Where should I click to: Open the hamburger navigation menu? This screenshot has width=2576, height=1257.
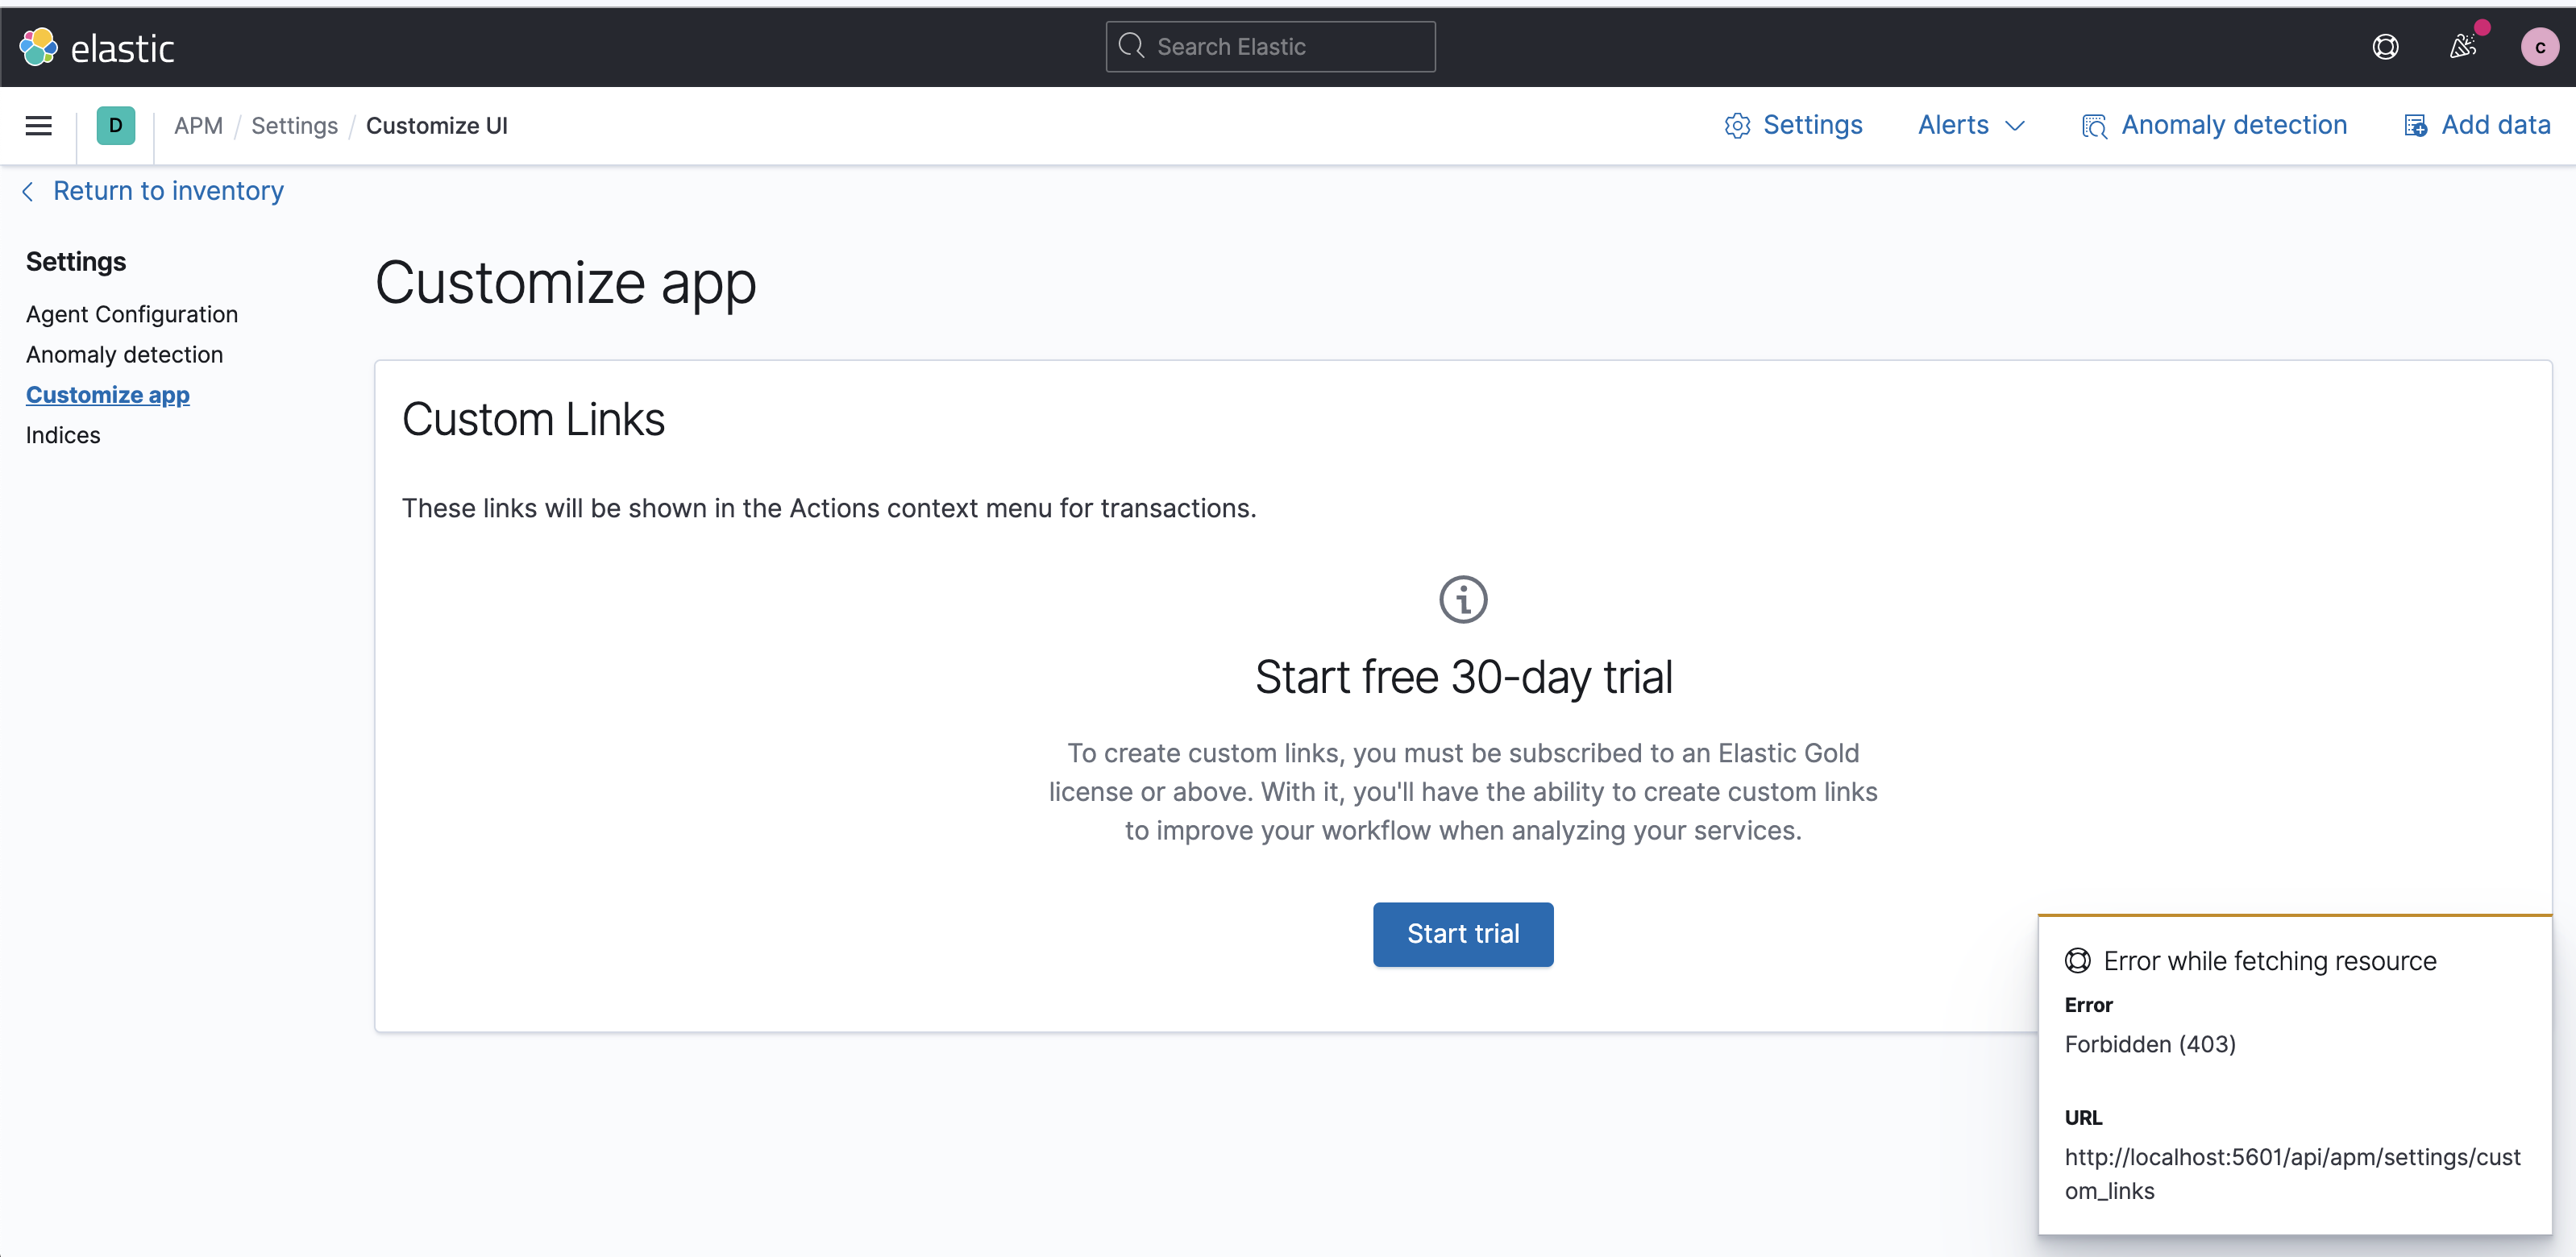[x=39, y=126]
